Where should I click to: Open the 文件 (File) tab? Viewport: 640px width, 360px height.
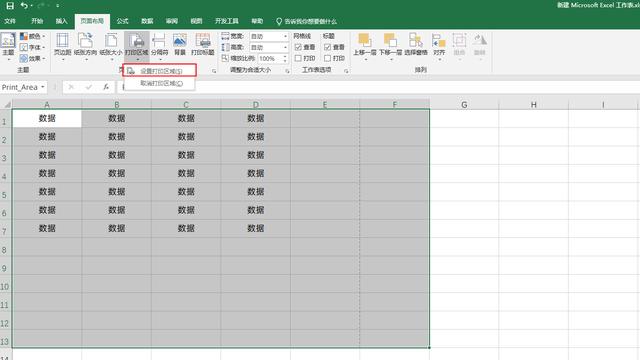pyautogui.click(x=10, y=21)
